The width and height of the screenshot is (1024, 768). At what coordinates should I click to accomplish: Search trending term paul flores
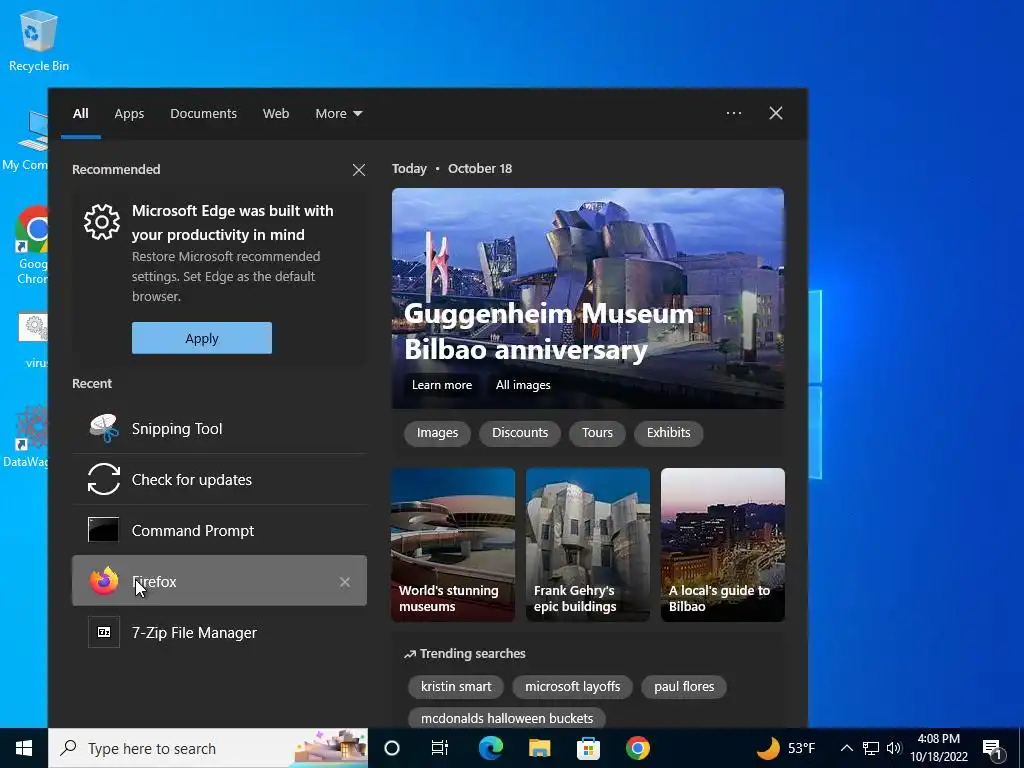coord(684,686)
